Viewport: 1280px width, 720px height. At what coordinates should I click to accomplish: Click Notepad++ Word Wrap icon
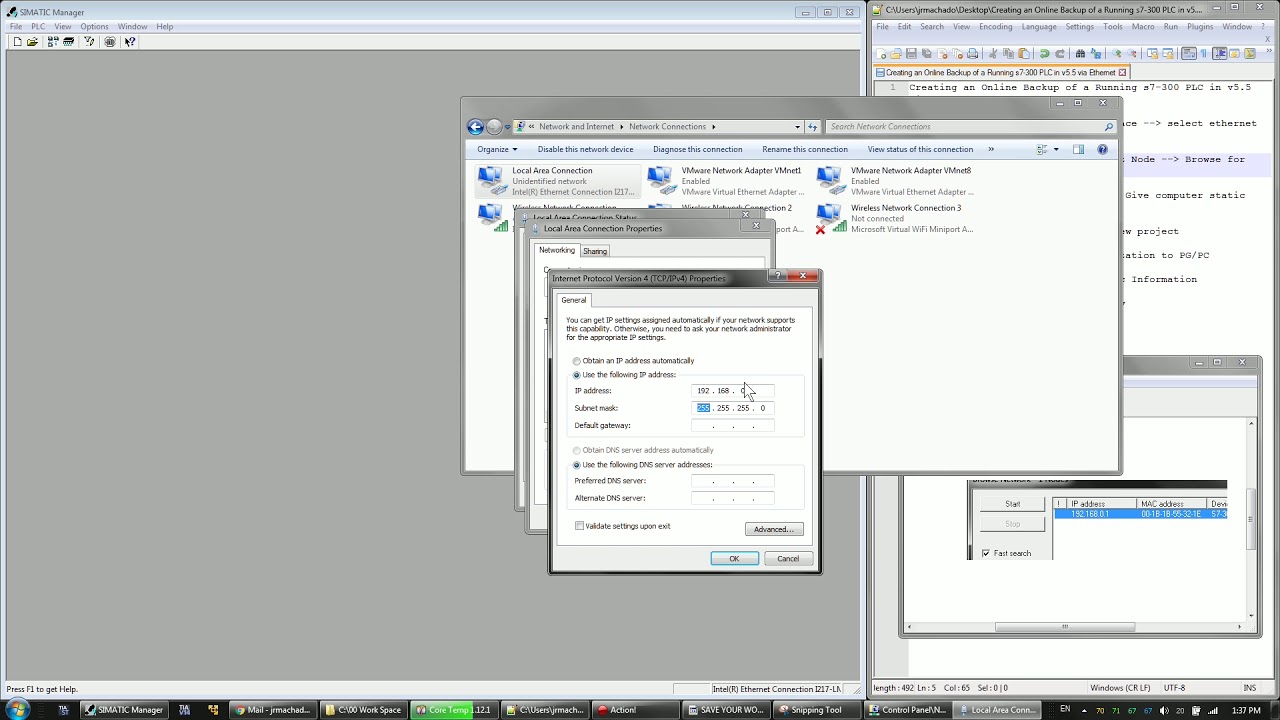point(1188,54)
